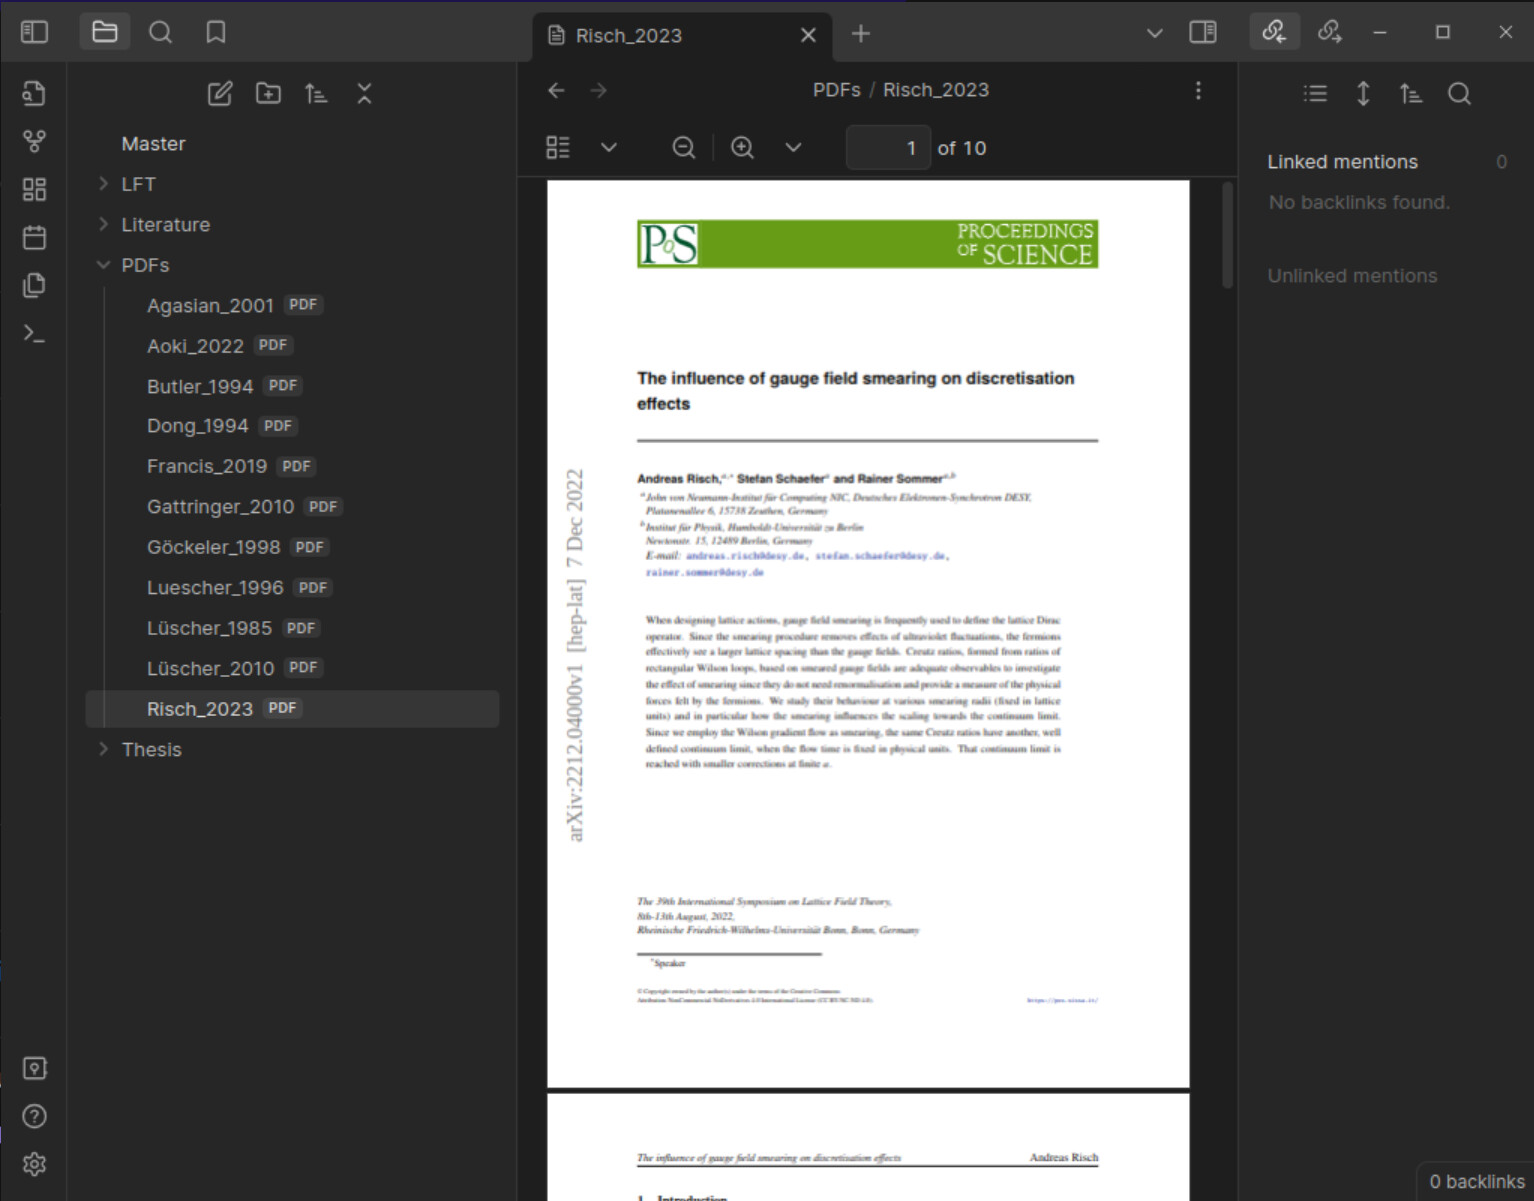Open the help icon

pyautogui.click(x=34, y=1116)
